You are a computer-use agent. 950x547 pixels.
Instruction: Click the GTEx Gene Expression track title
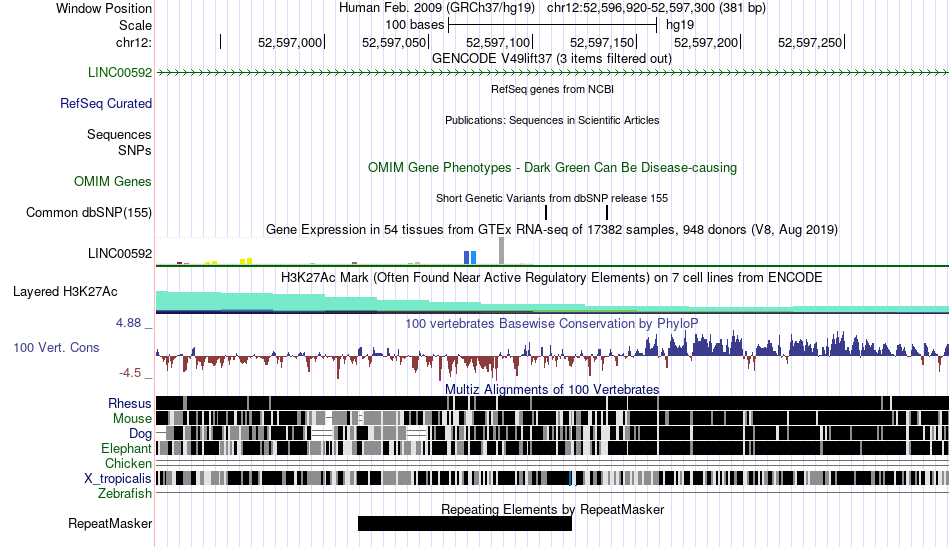pyautogui.click(x=552, y=230)
